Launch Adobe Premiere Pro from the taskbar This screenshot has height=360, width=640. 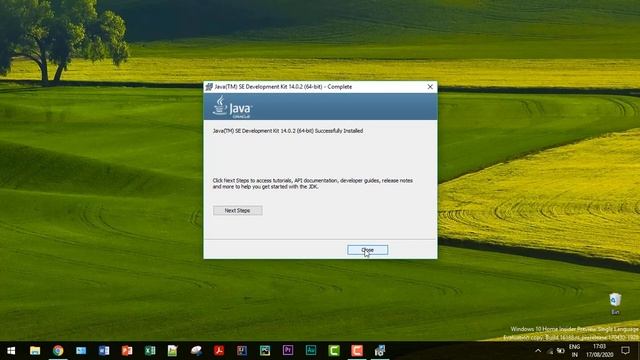(x=288, y=351)
